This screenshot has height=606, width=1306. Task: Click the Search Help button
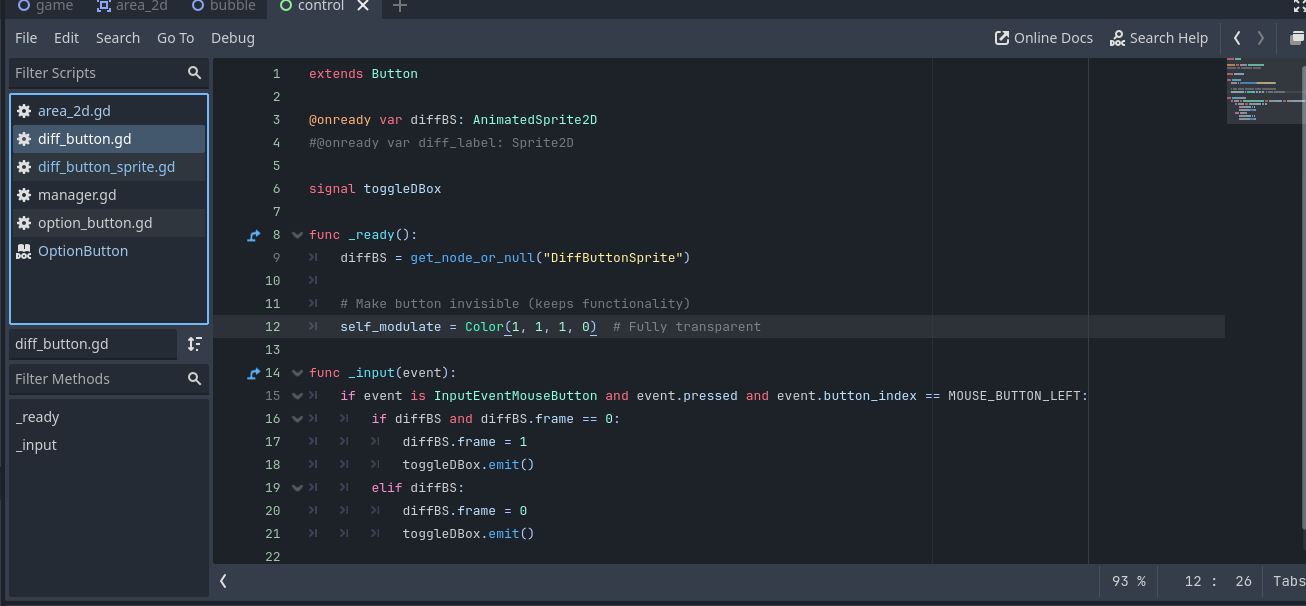tap(1159, 38)
